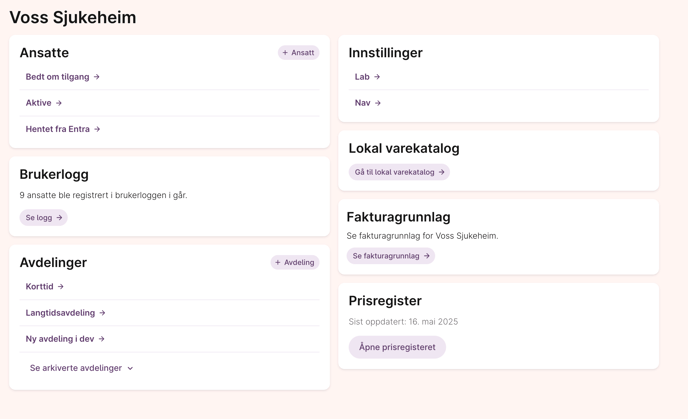Click the arrow icon next to Bedt om tilgang
The image size is (688, 419).
click(x=97, y=77)
